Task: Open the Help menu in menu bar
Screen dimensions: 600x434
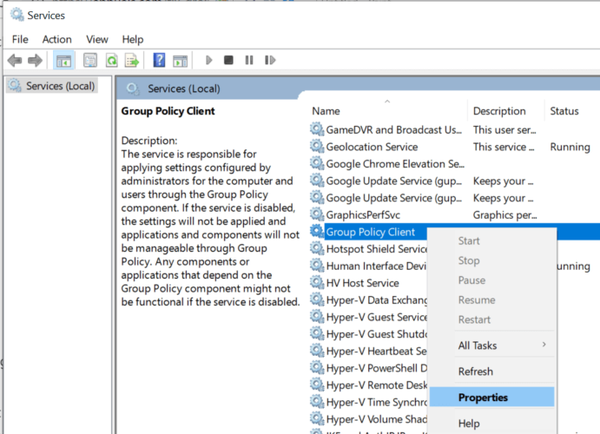Action: coord(133,39)
